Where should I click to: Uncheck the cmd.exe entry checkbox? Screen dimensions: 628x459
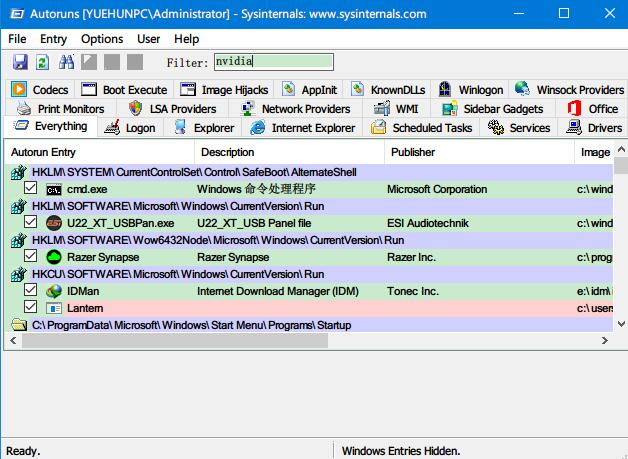30,188
